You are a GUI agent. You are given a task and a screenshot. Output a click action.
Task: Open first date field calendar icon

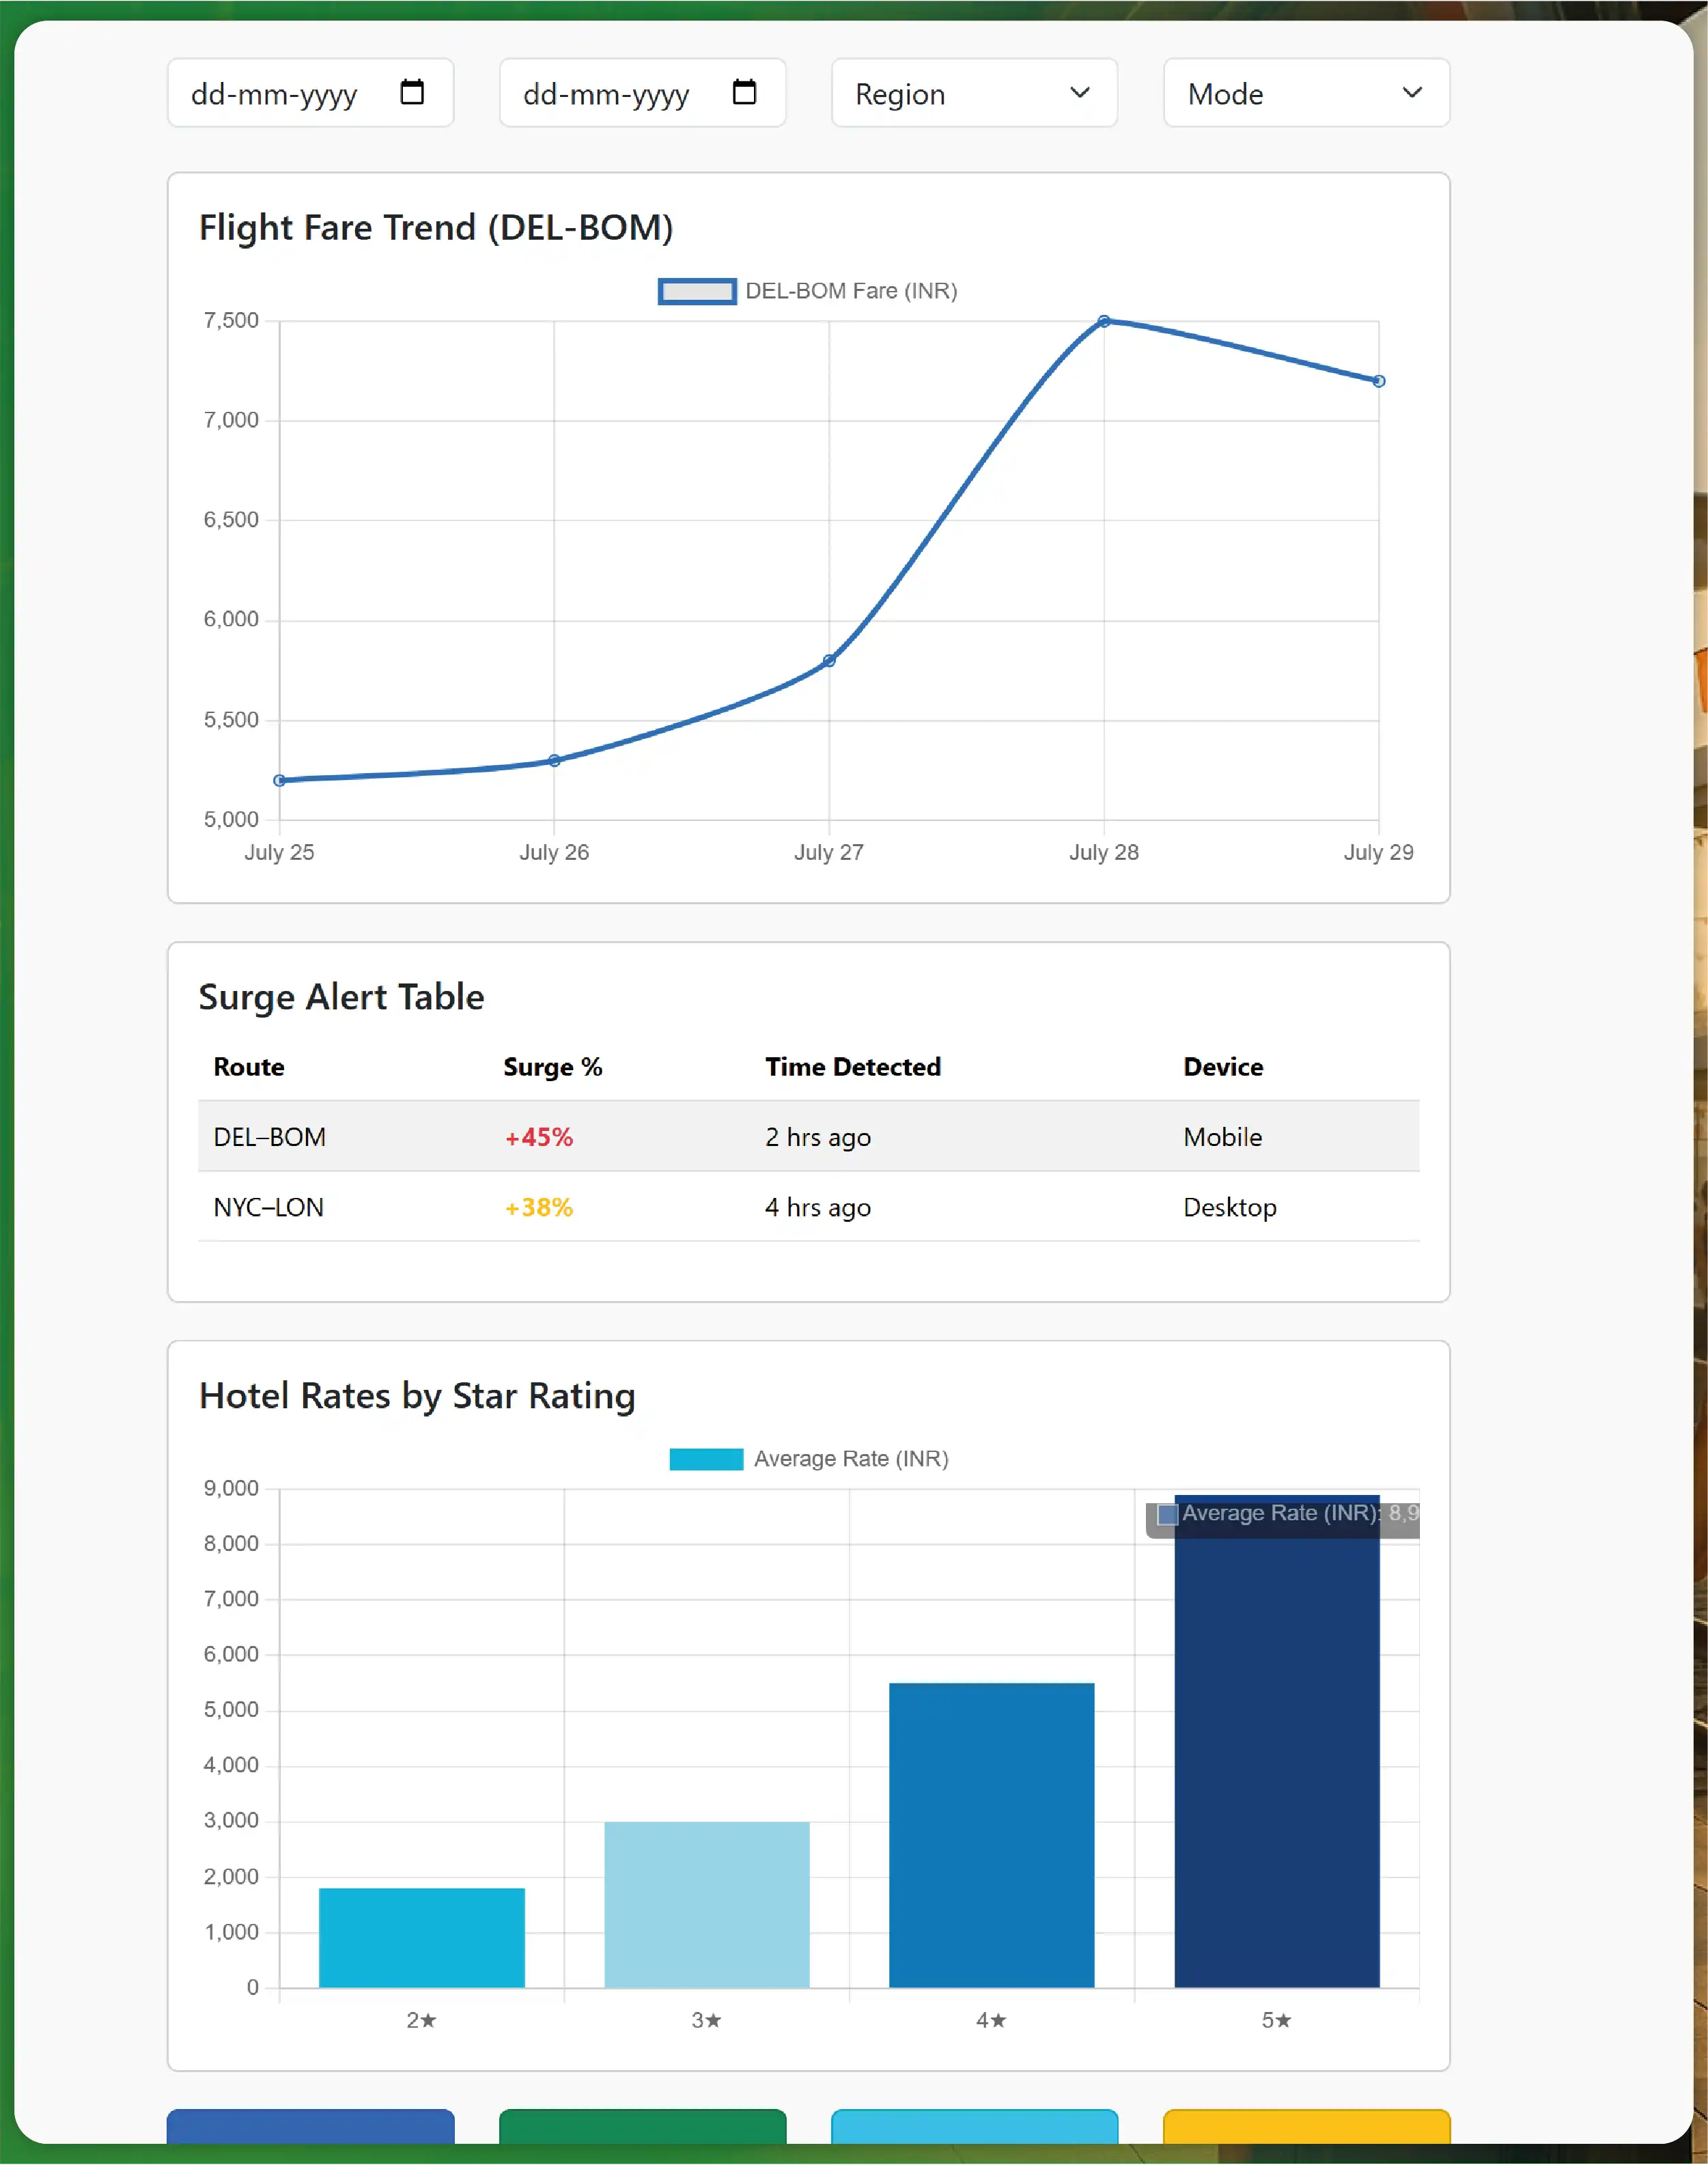click(412, 92)
